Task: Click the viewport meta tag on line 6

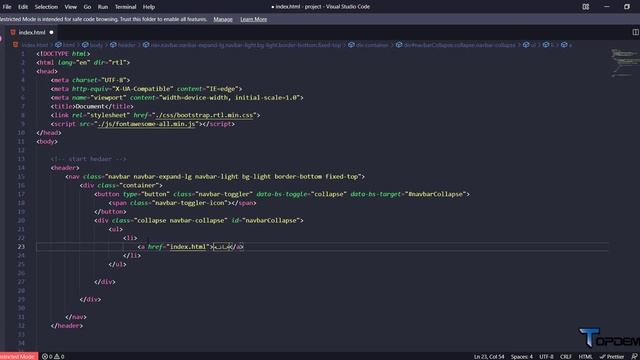Action: (x=177, y=98)
